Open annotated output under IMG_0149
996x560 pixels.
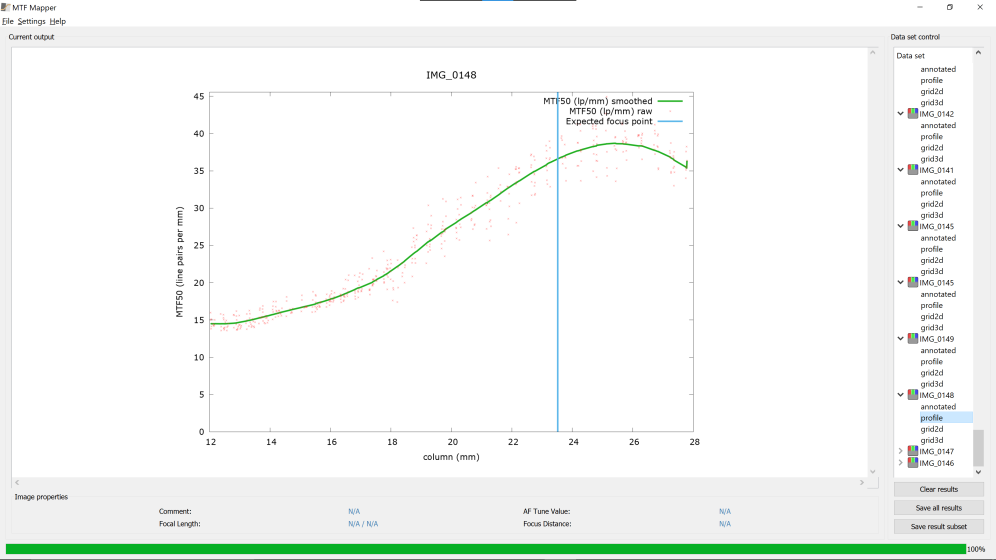(x=938, y=350)
